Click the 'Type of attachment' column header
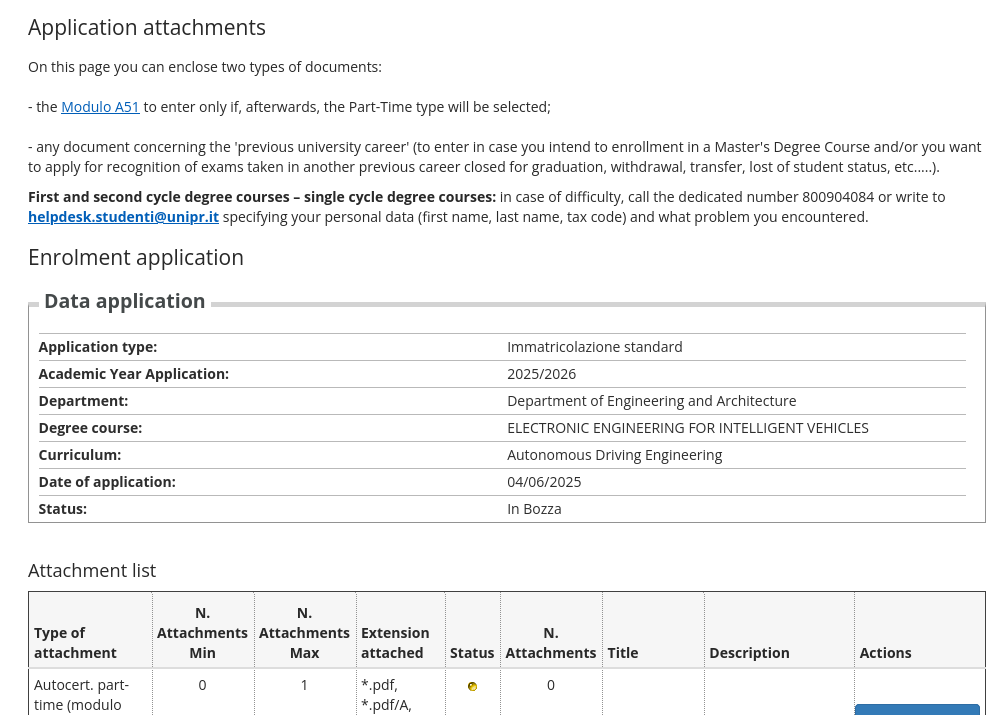Viewport: 1001px width, 715px height. (x=75, y=643)
